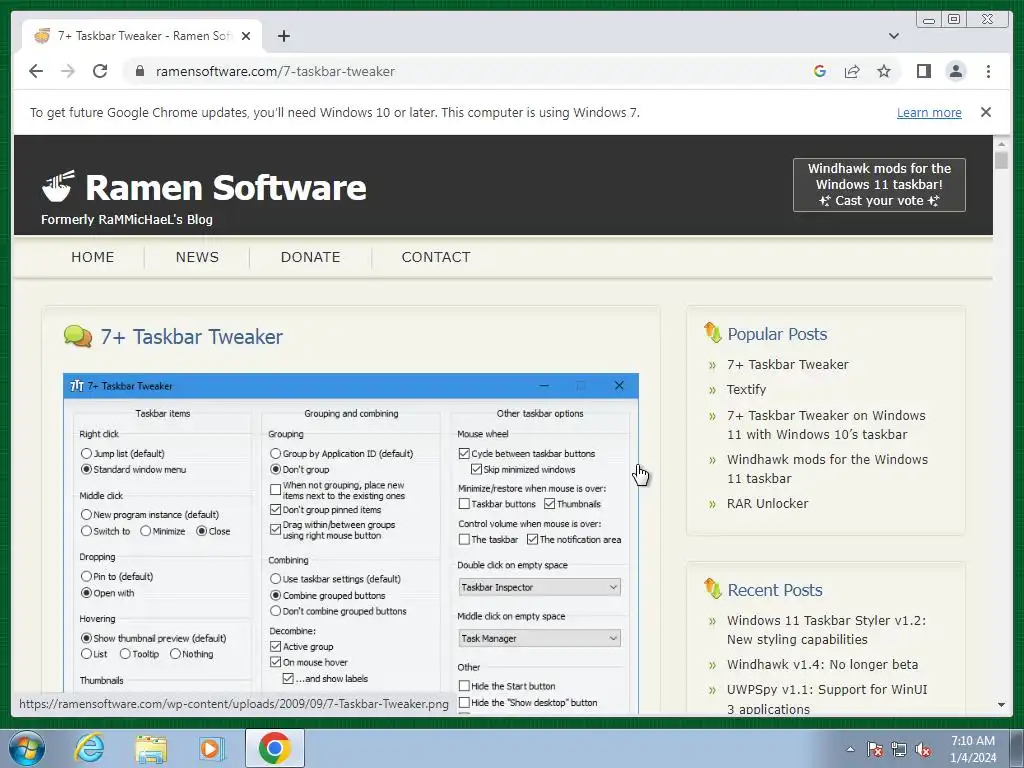Select the 7+ Taskbar Tweaker browser tab
Image resolution: width=1024 pixels, height=768 pixels.
pyautogui.click(x=143, y=36)
